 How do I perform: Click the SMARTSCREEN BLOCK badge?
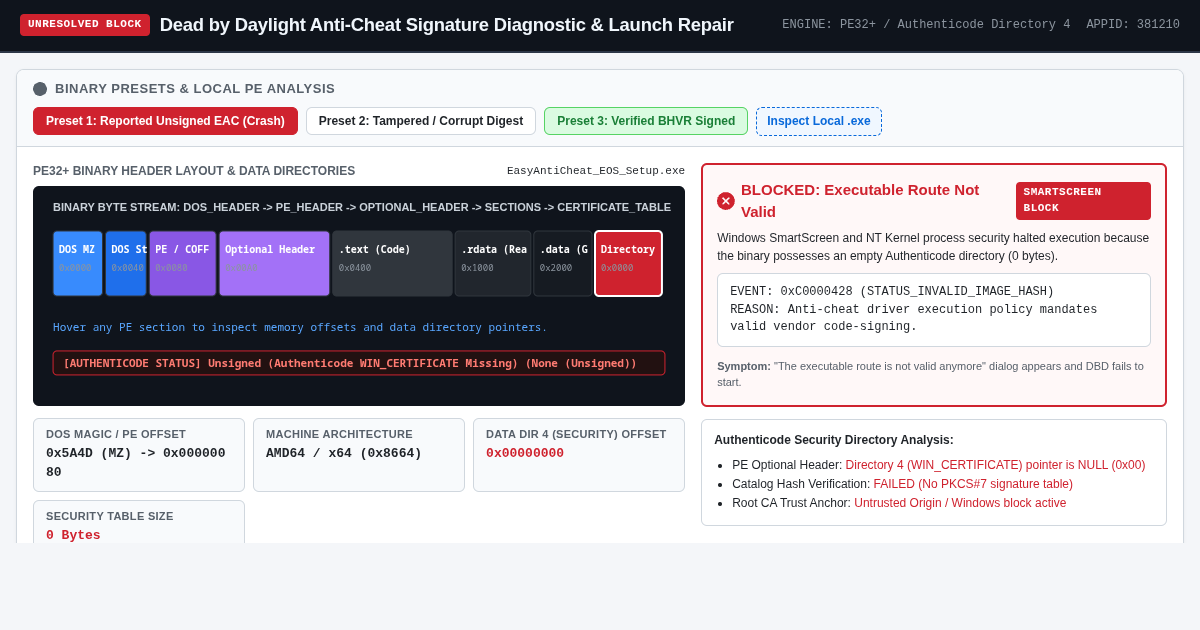click(1083, 201)
